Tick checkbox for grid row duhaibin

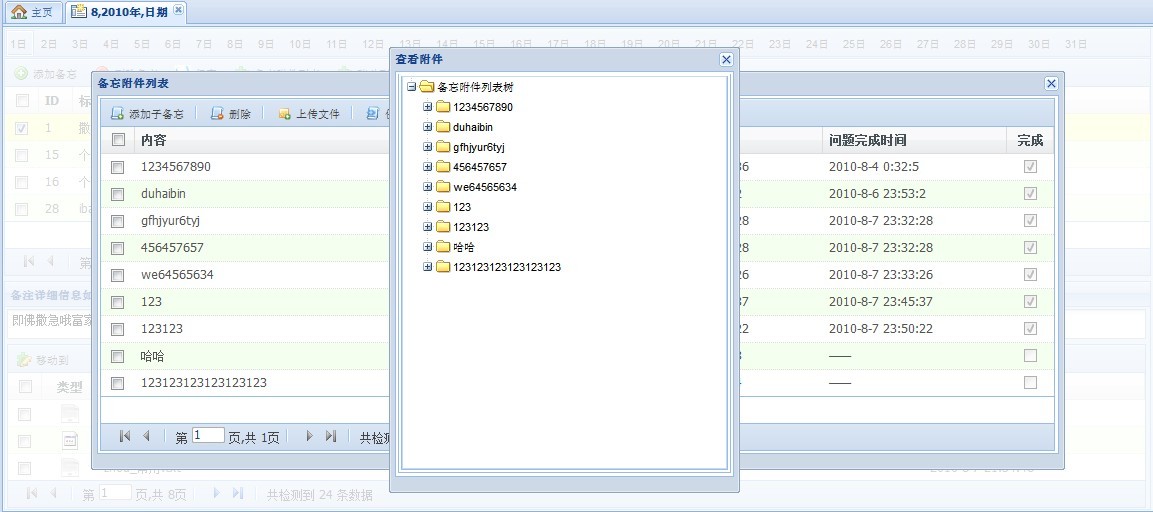[118, 194]
